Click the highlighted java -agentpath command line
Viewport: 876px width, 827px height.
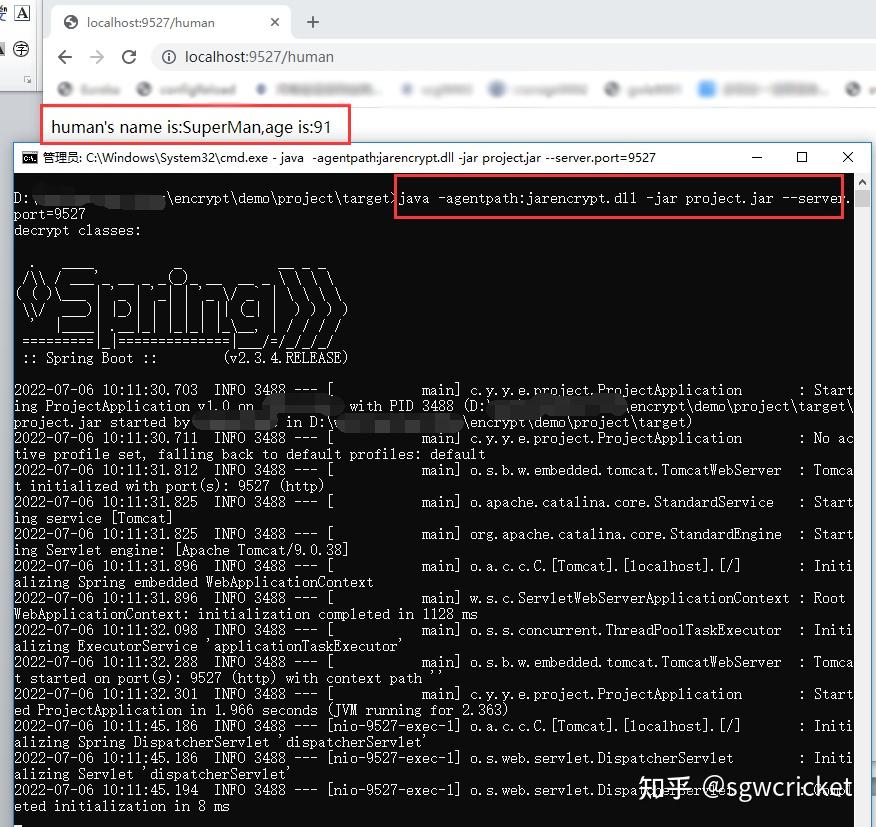pos(620,197)
